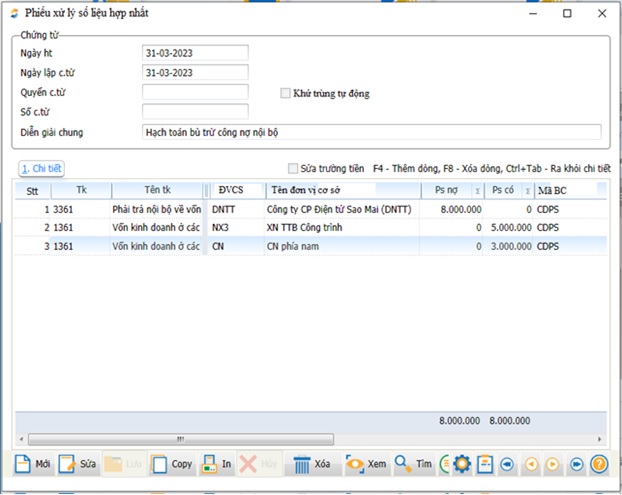Click the Diễn giải chung text field
This screenshot has height=495, width=622.
point(371,132)
